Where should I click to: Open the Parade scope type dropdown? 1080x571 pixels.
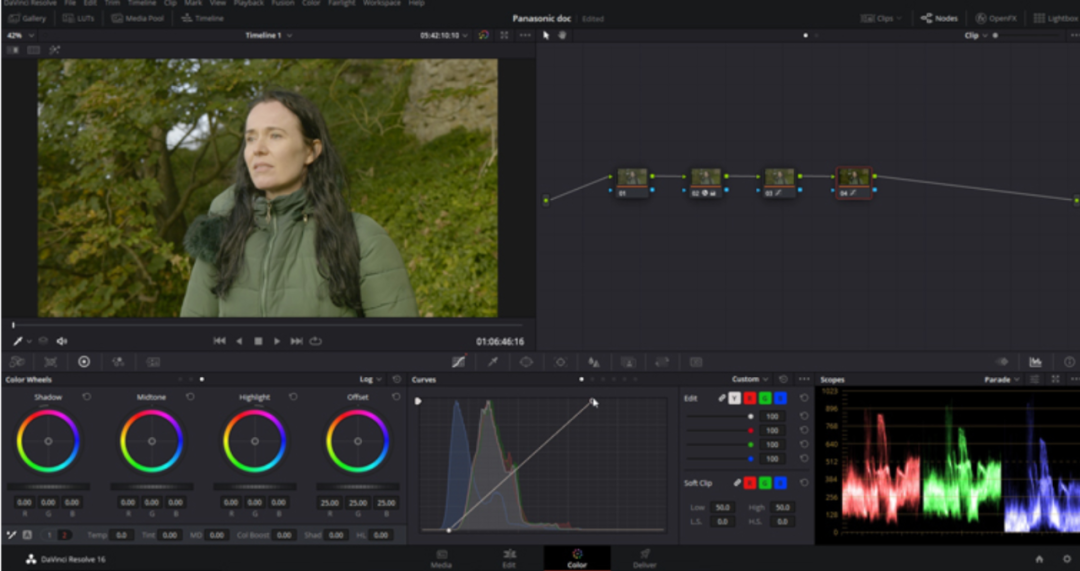coord(1002,380)
